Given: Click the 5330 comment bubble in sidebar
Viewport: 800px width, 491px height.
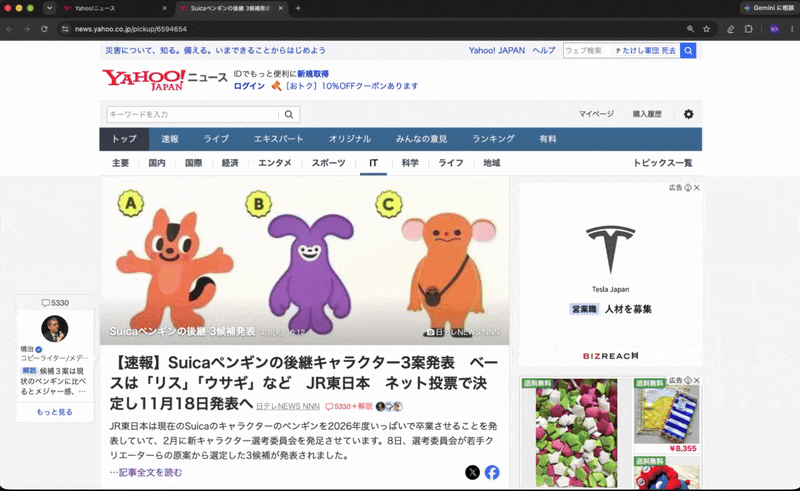Looking at the screenshot, I should [x=55, y=303].
